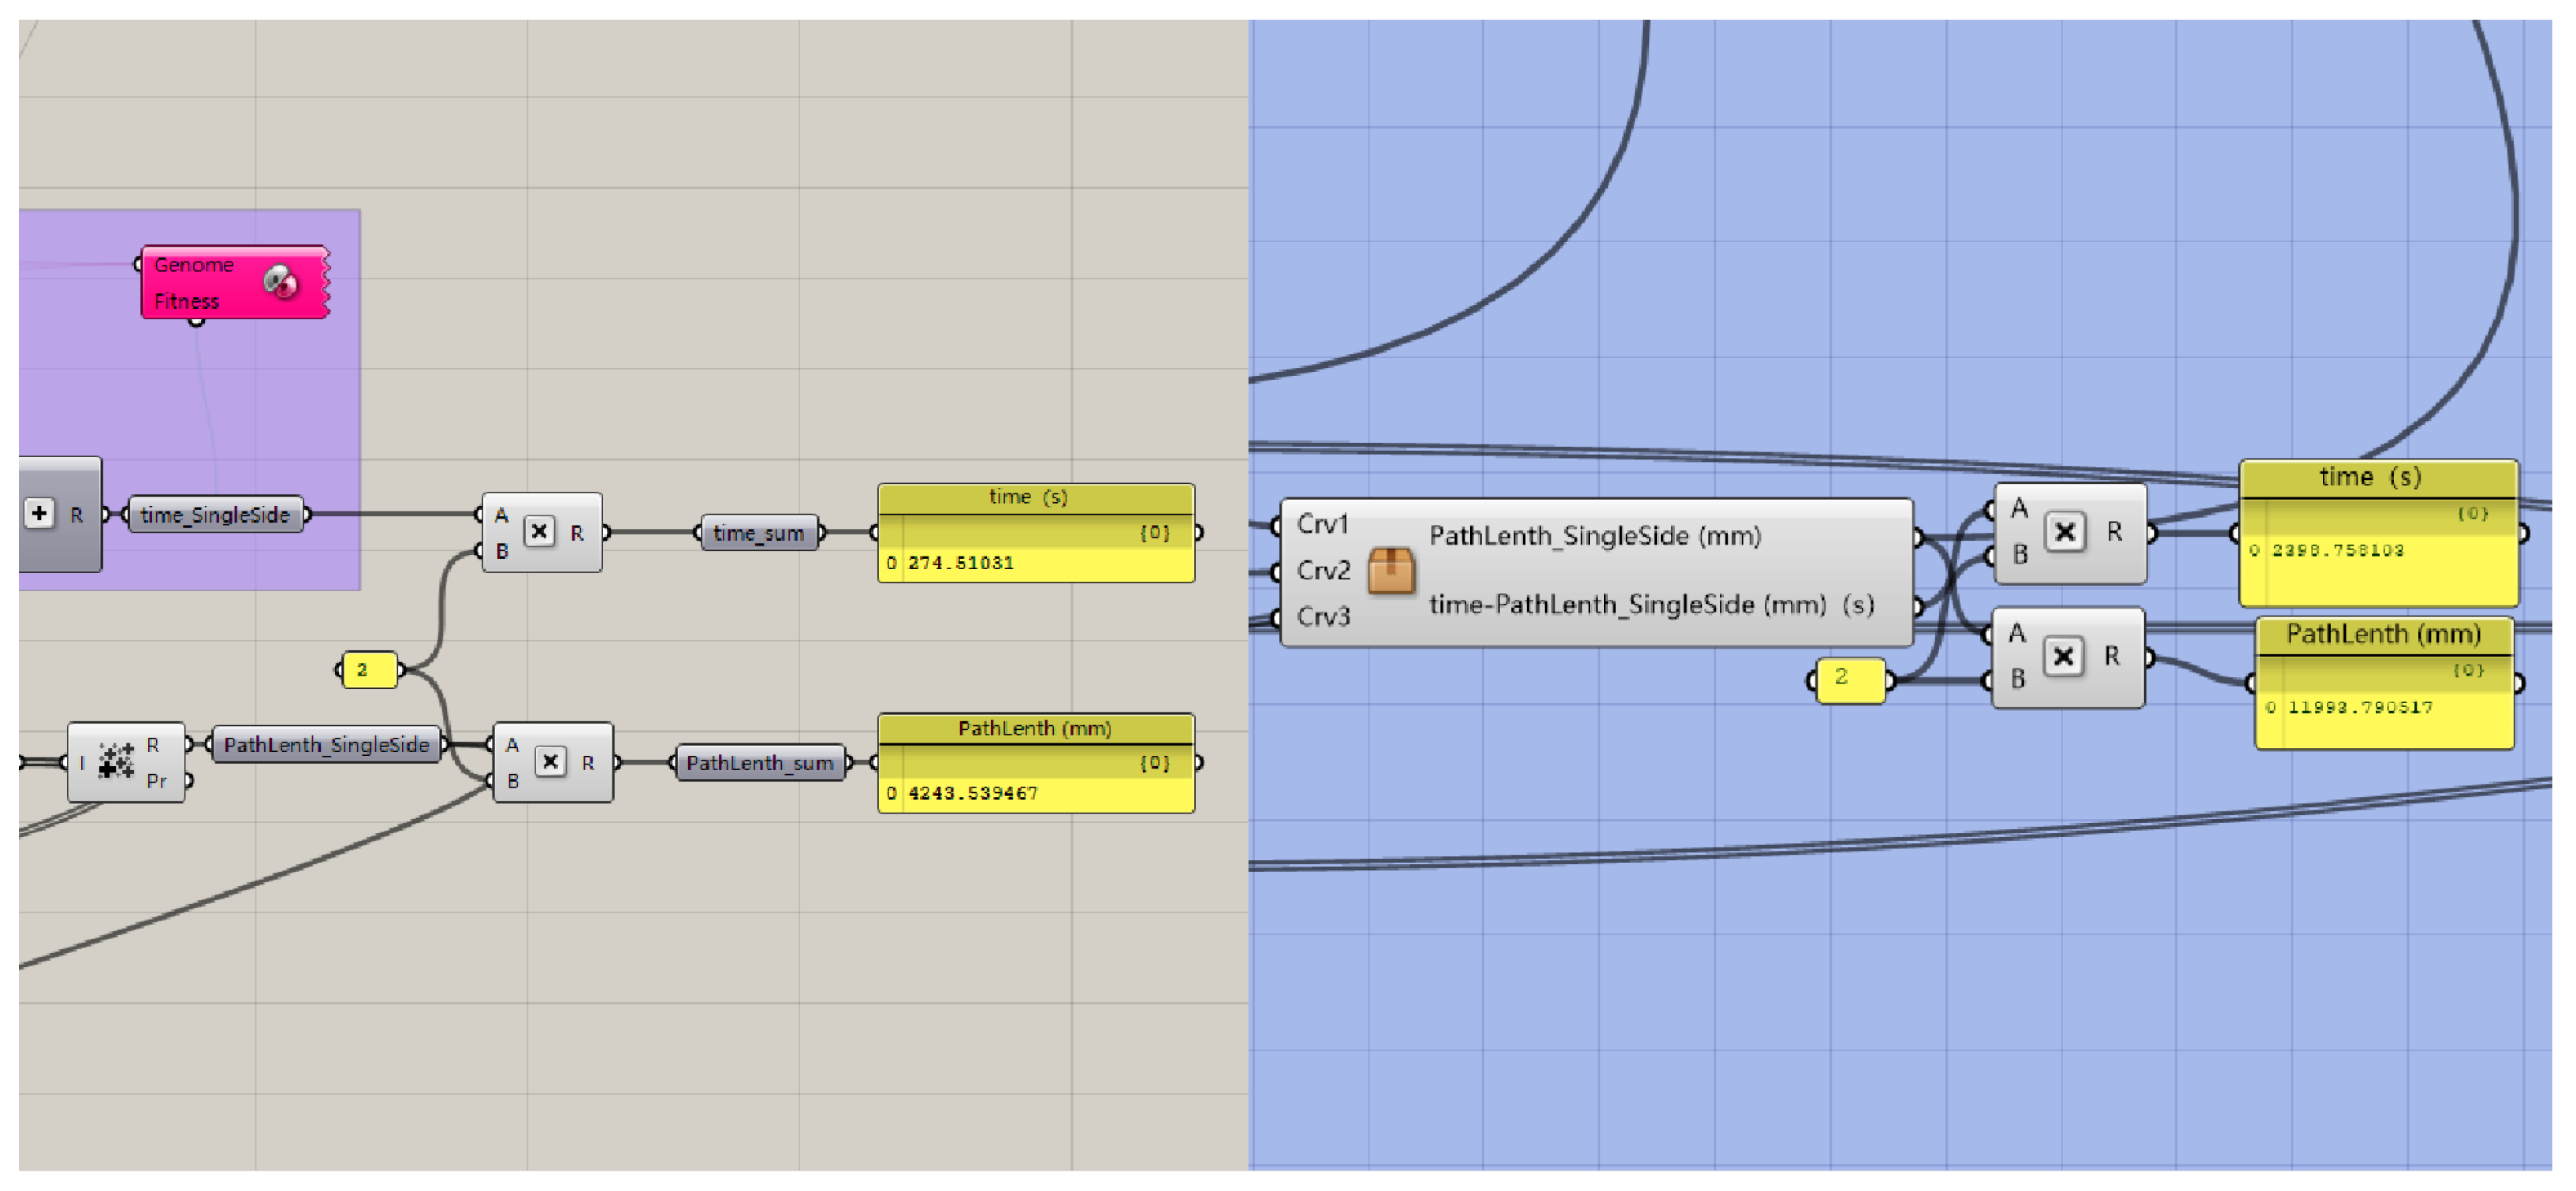2576x1191 pixels.
Task: Click the multiply icon wired to the right-hand time panel
Action: tap(2065, 532)
